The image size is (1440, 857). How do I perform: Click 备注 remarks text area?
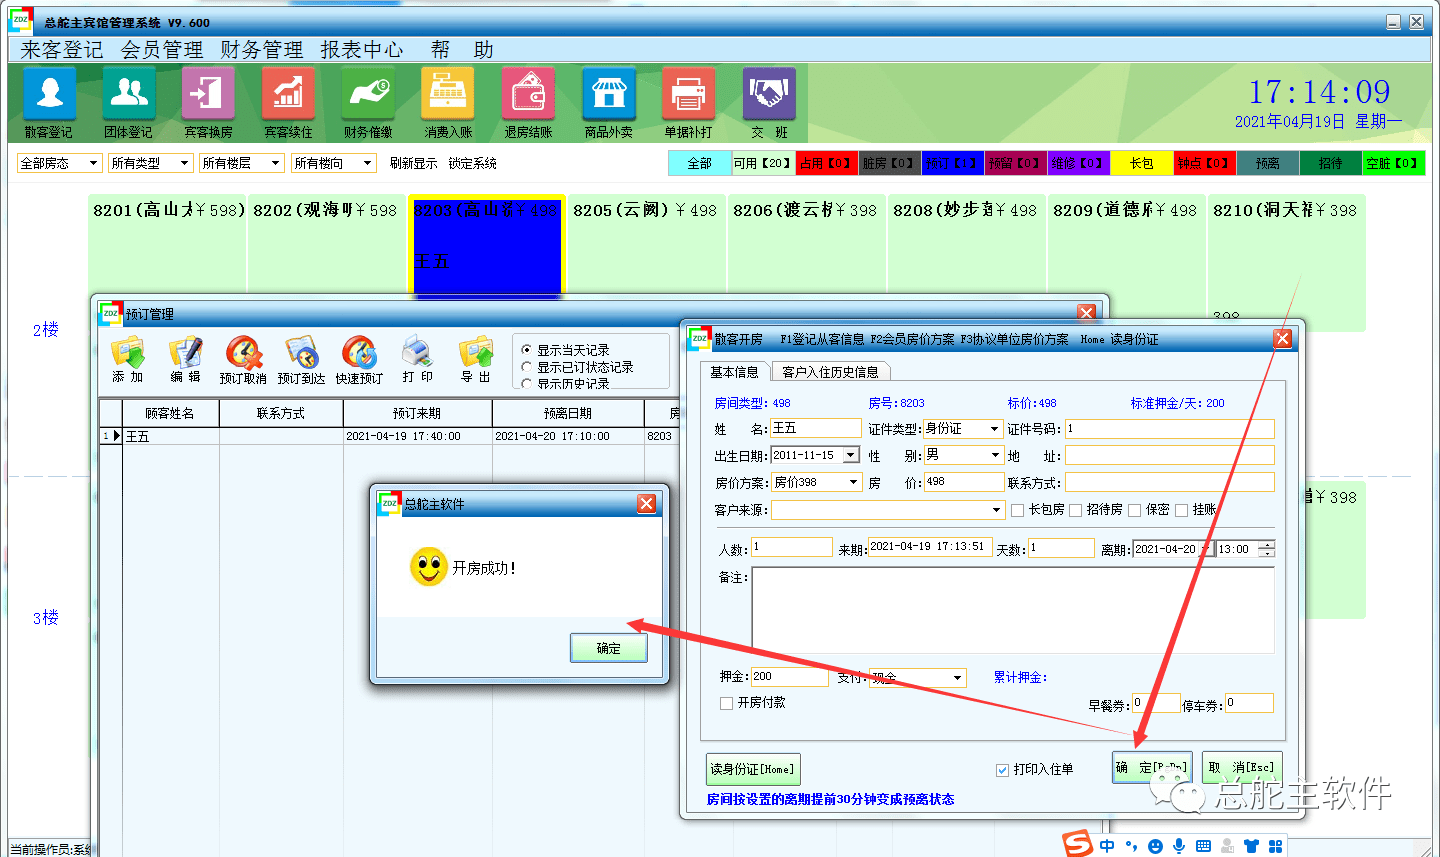pyautogui.click(x=1013, y=610)
